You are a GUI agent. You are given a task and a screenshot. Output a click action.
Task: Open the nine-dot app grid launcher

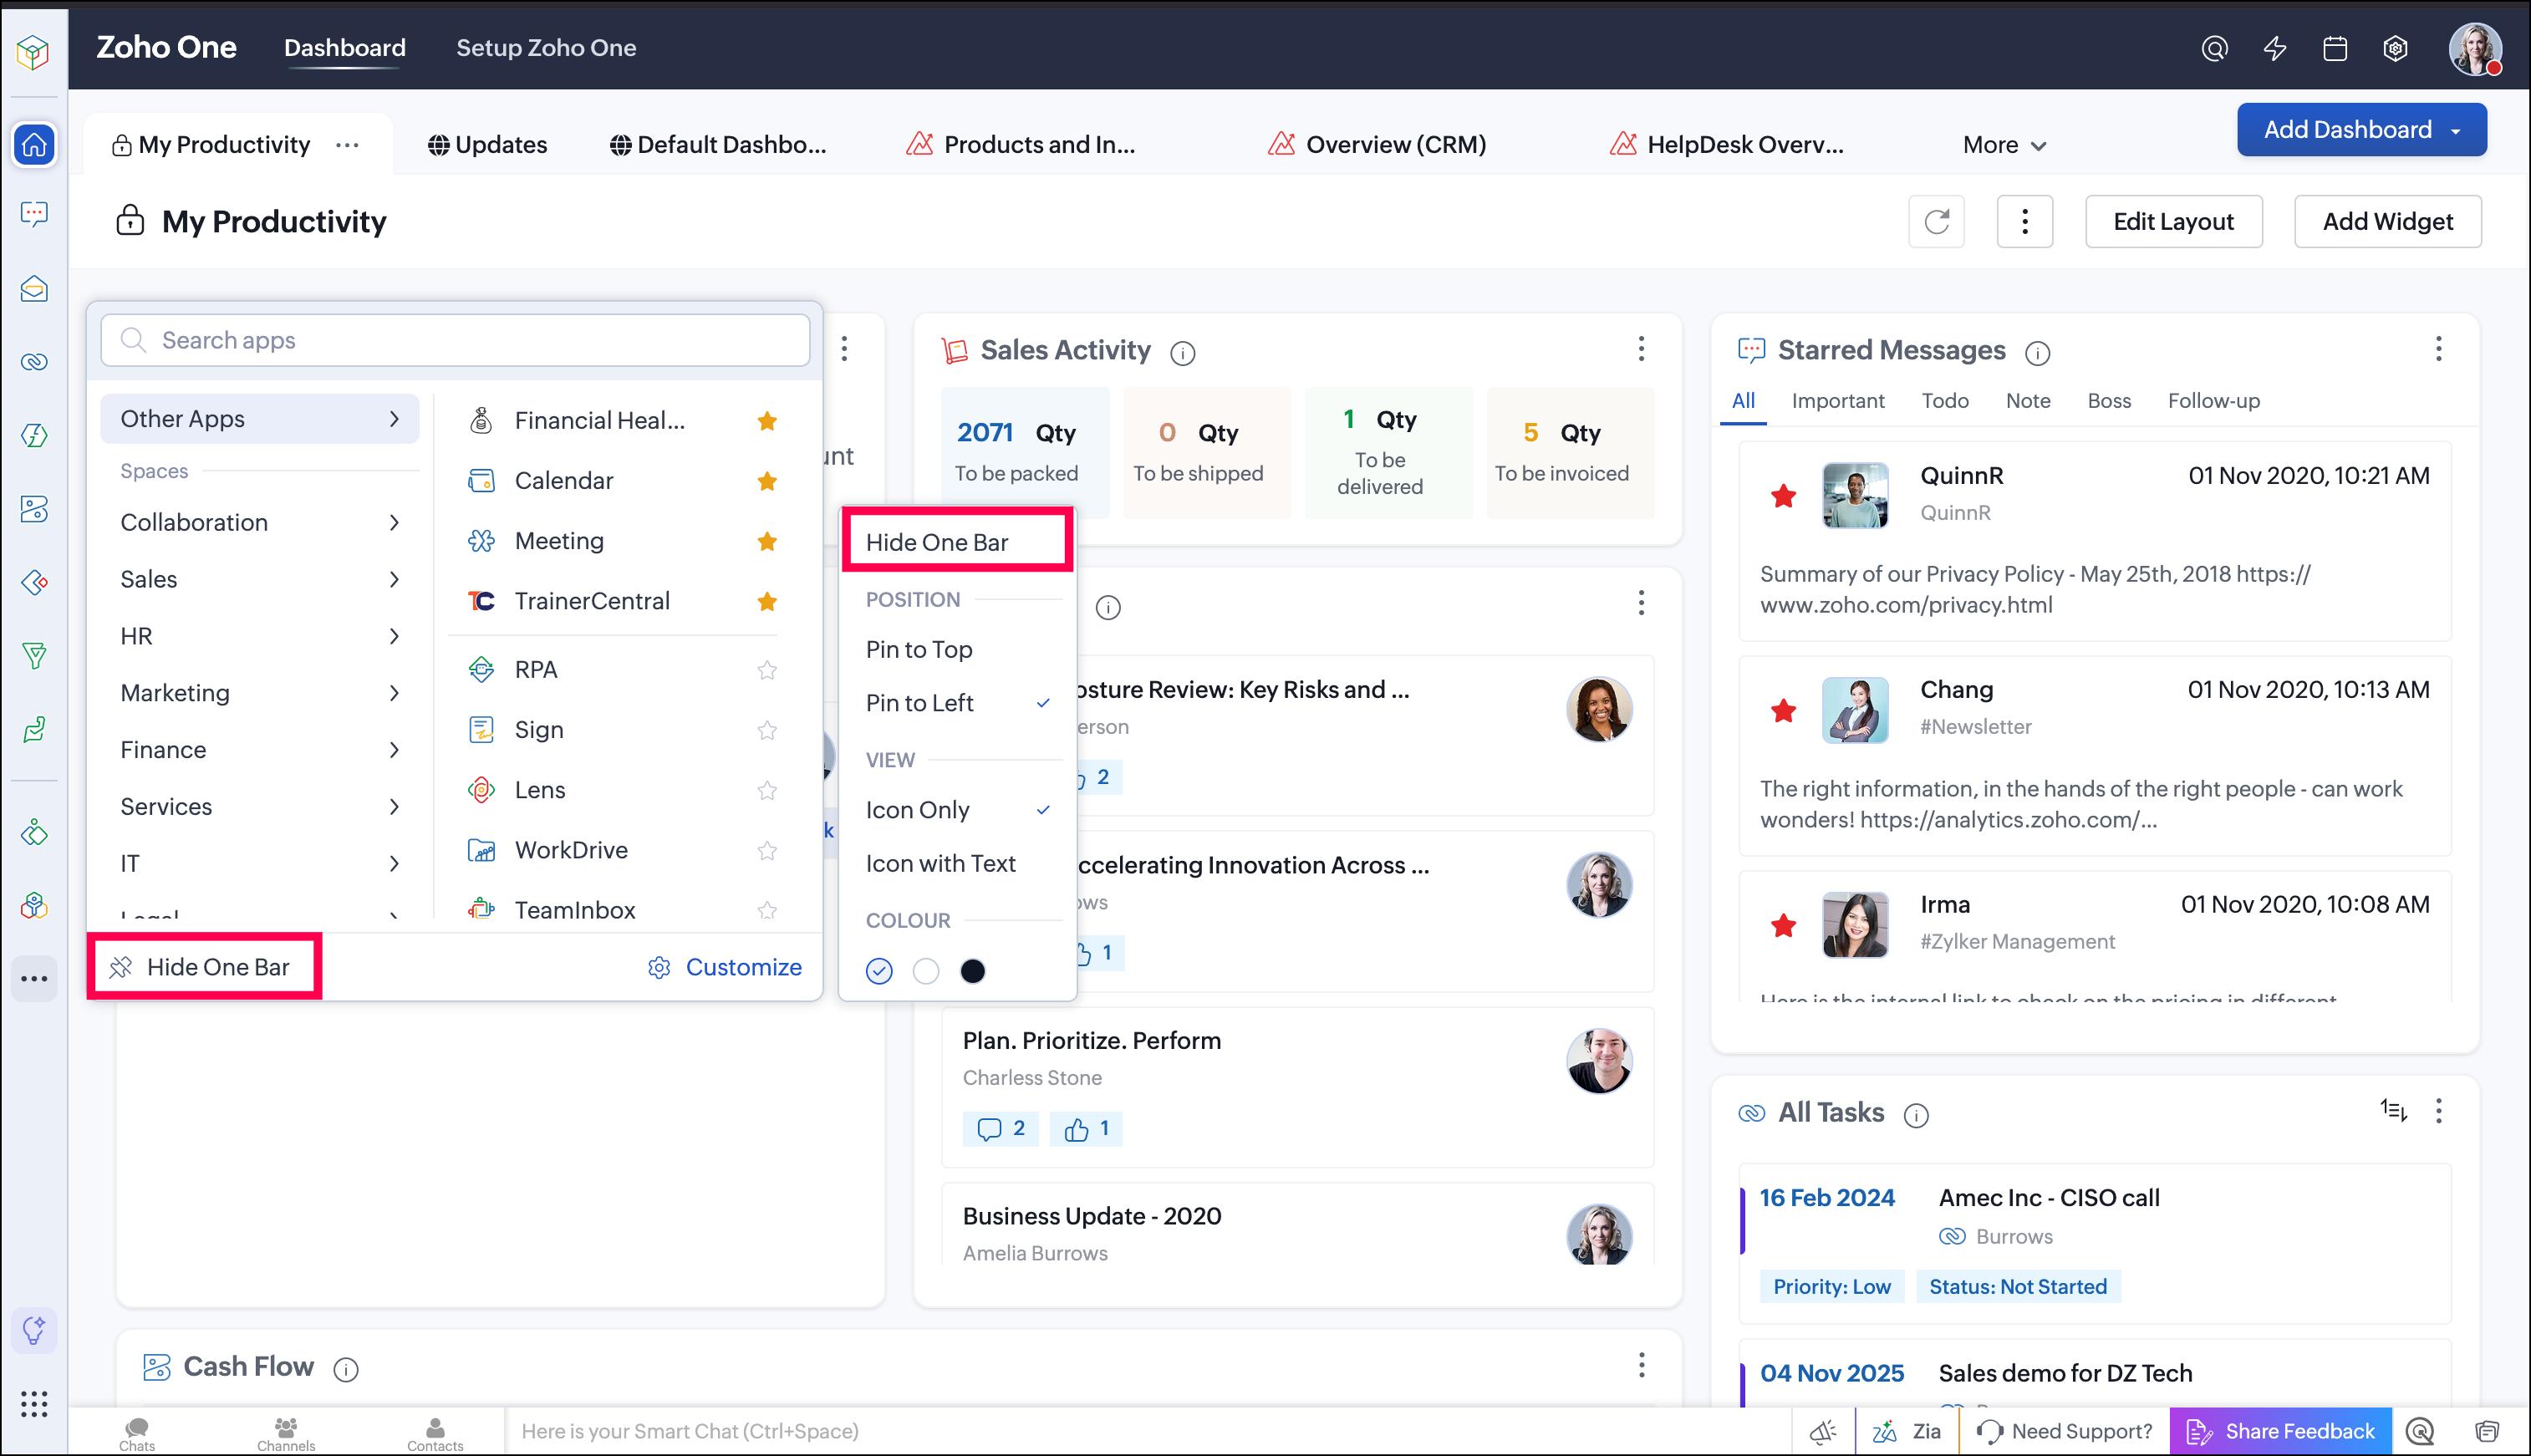[34, 1403]
